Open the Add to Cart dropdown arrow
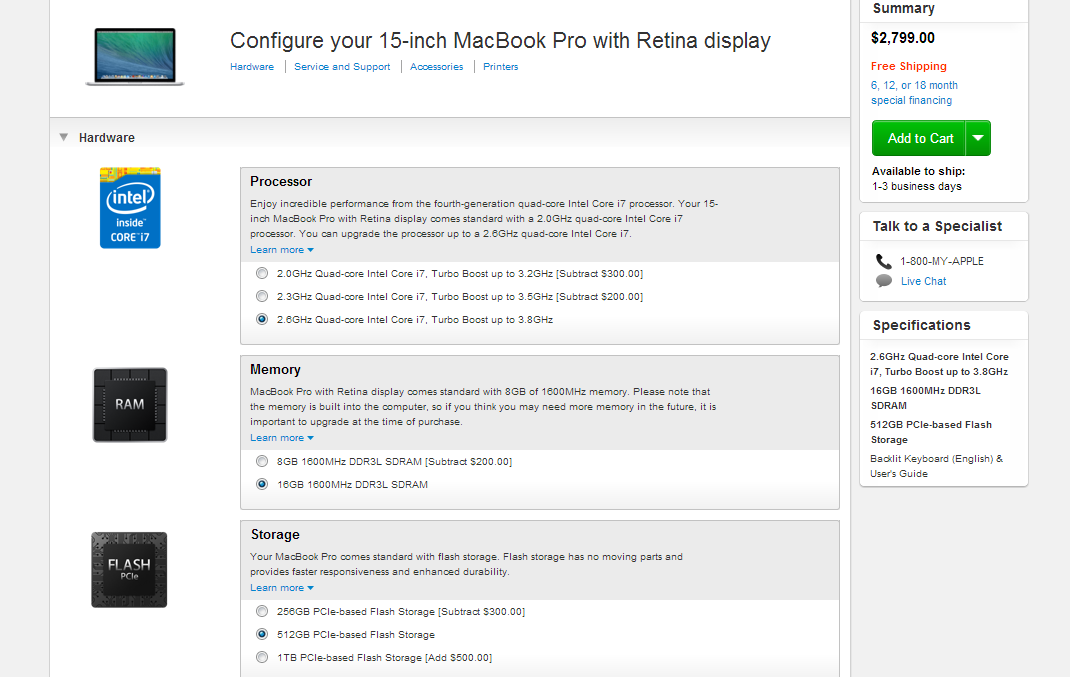1070x677 pixels. pyautogui.click(x=978, y=139)
